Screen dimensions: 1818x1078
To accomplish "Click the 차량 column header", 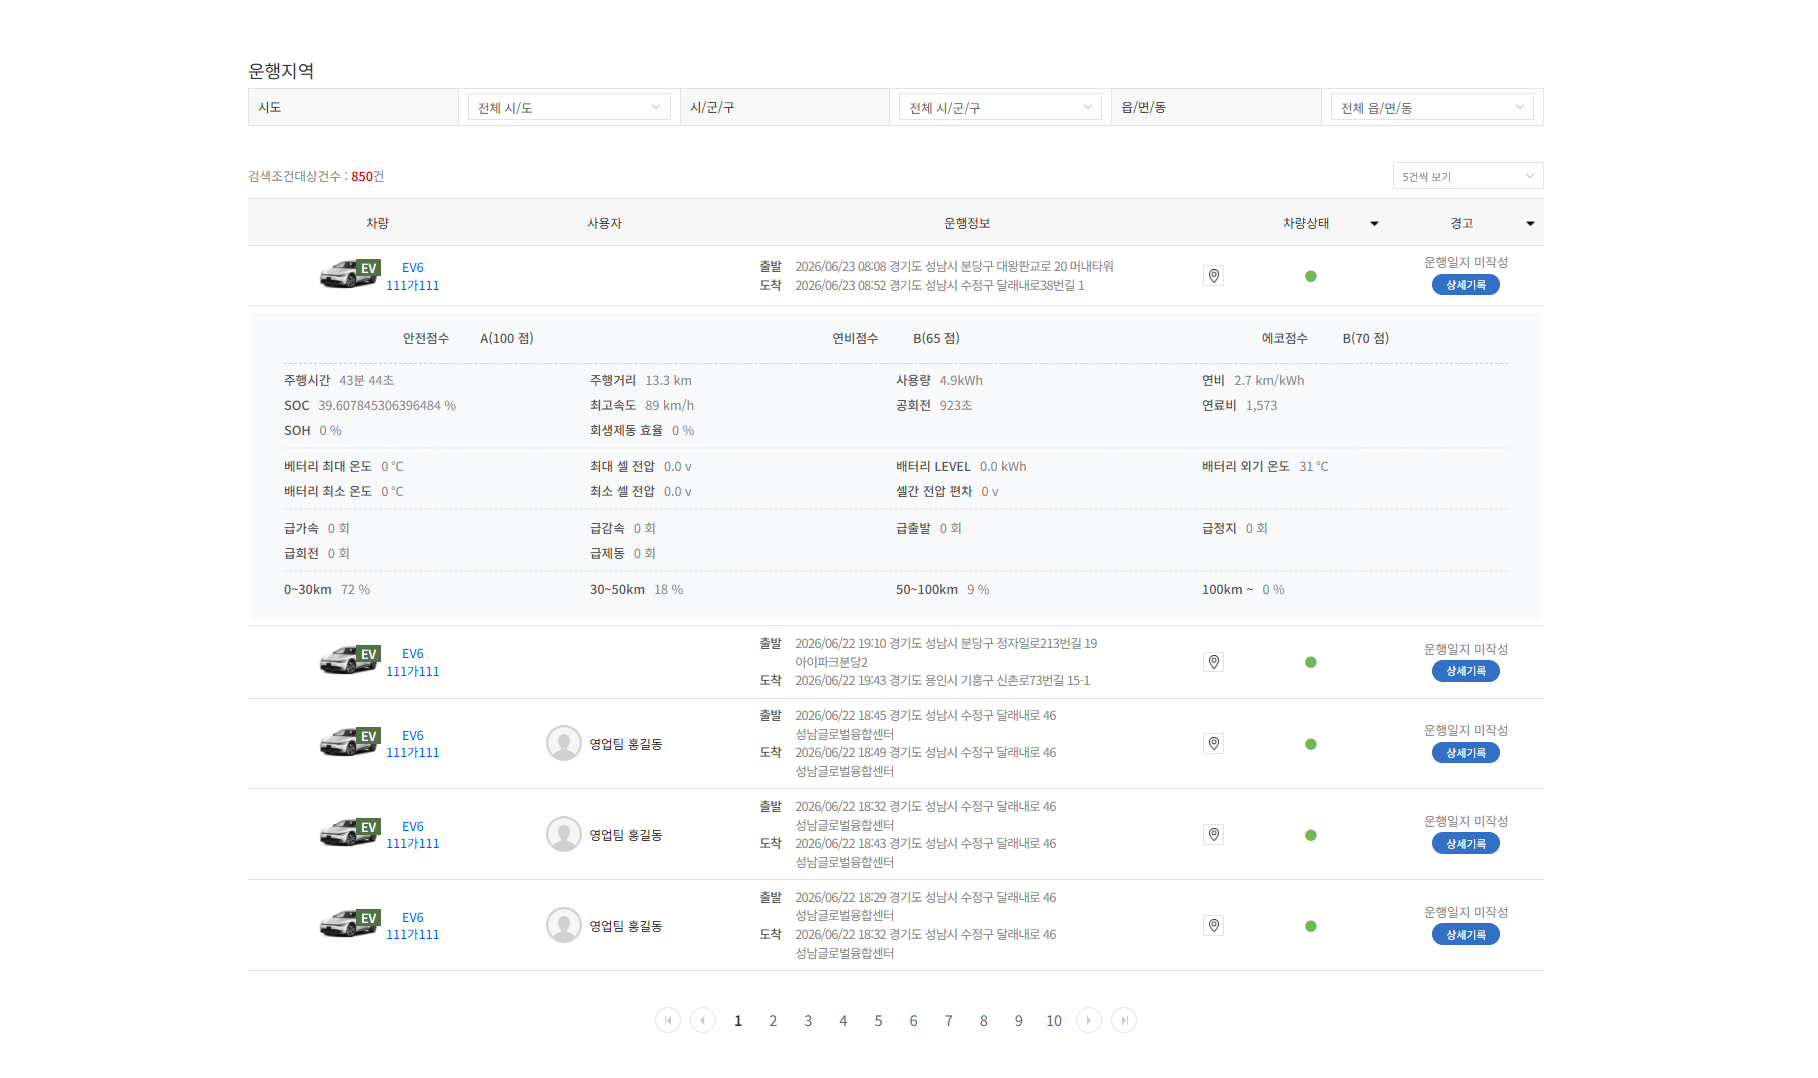I will [x=377, y=223].
